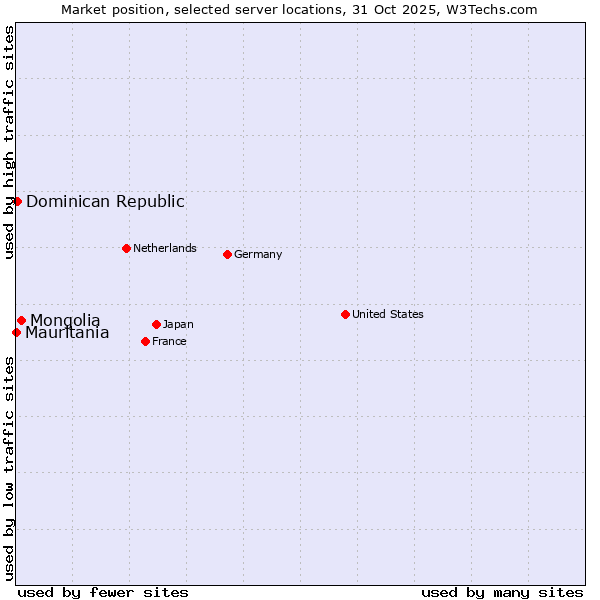Viewport: 600px width, 600px height.
Task: Select the "France" label text
Action: point(169,341)
